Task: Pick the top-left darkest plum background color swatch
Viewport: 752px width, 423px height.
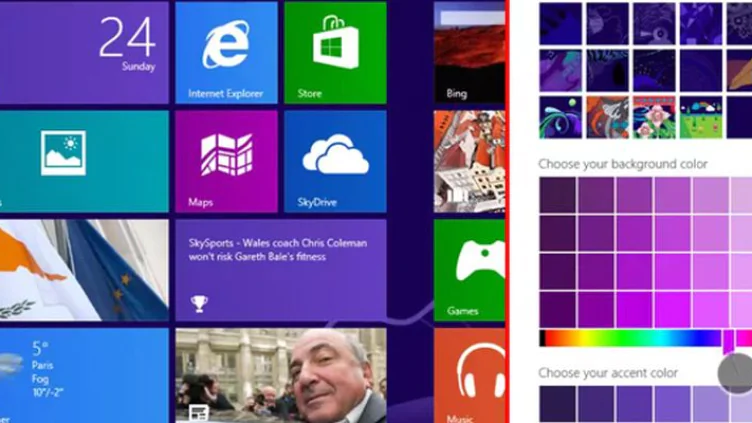Action: [558, 195]
